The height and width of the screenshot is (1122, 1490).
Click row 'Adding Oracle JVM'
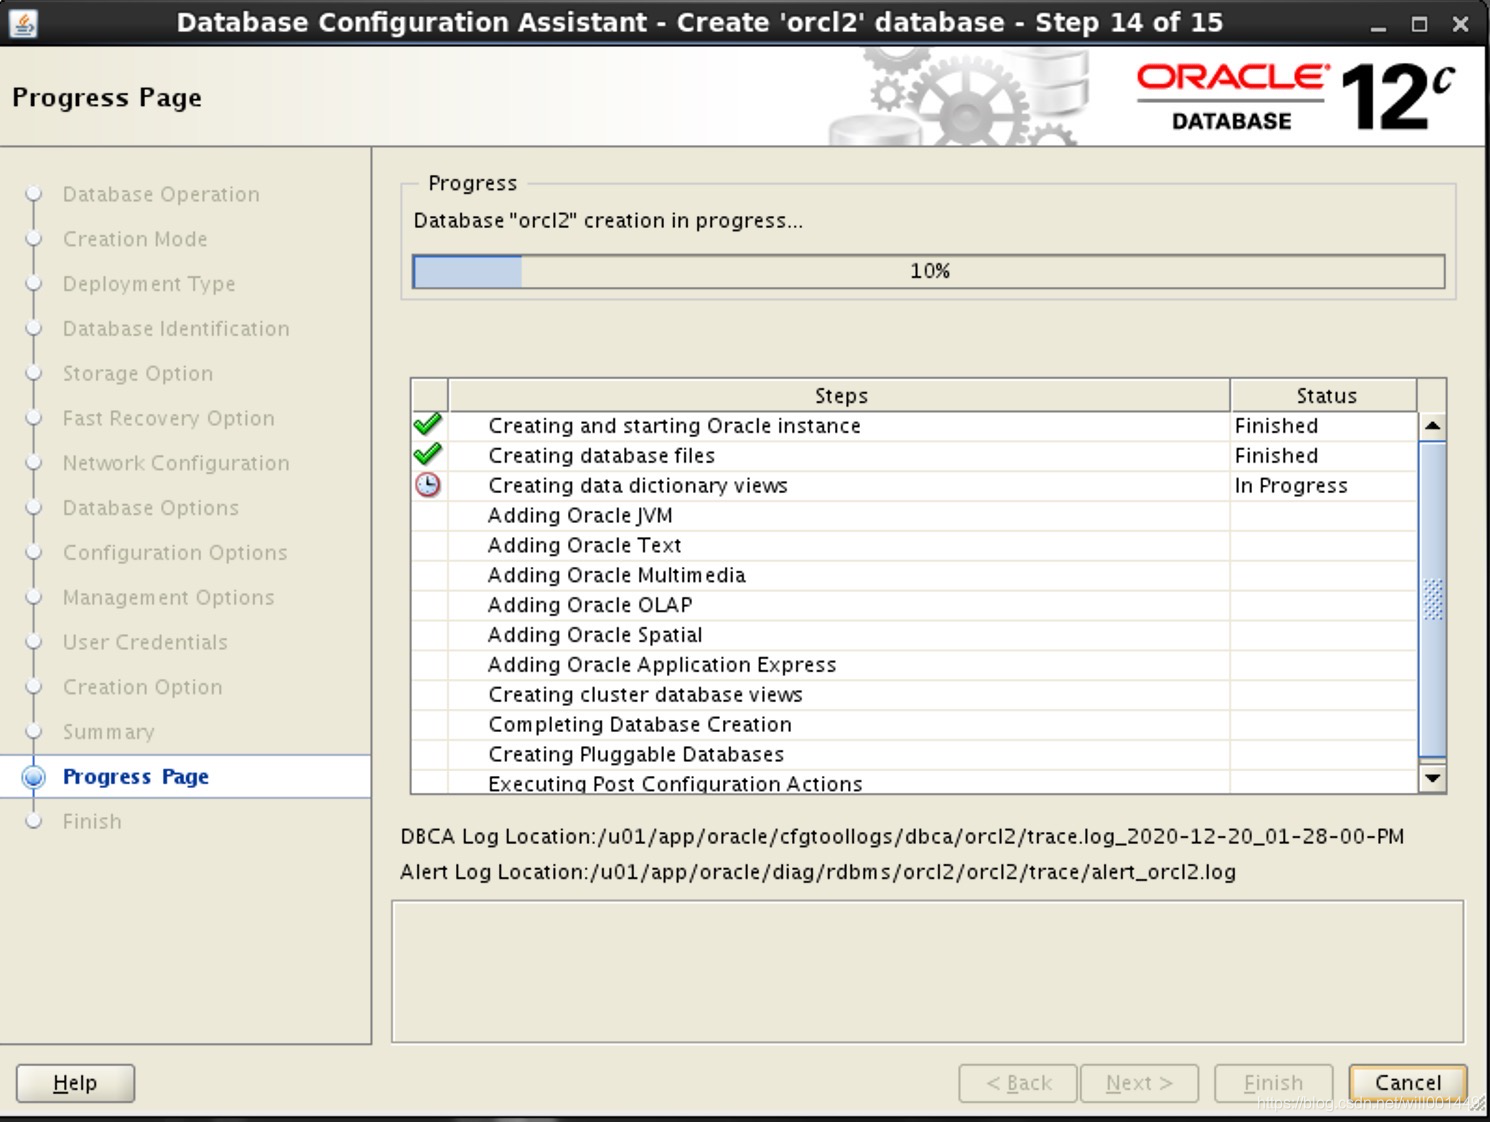[914, 516]
